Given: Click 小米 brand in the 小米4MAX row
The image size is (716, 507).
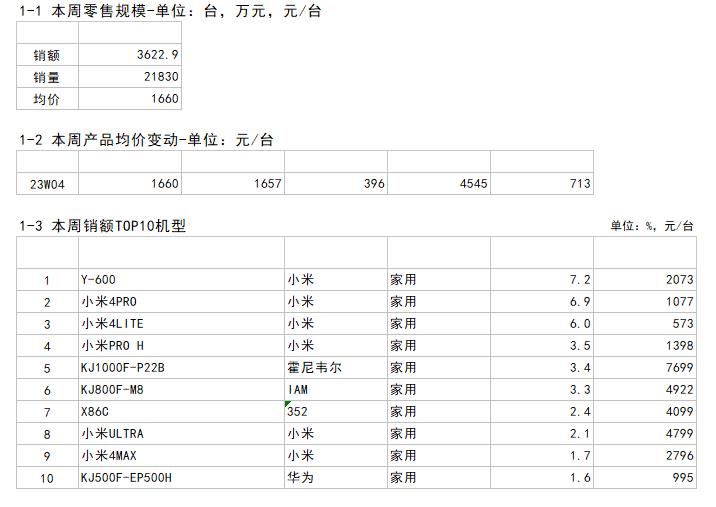Looking at the screenshot, I should [x=300, y=455].
